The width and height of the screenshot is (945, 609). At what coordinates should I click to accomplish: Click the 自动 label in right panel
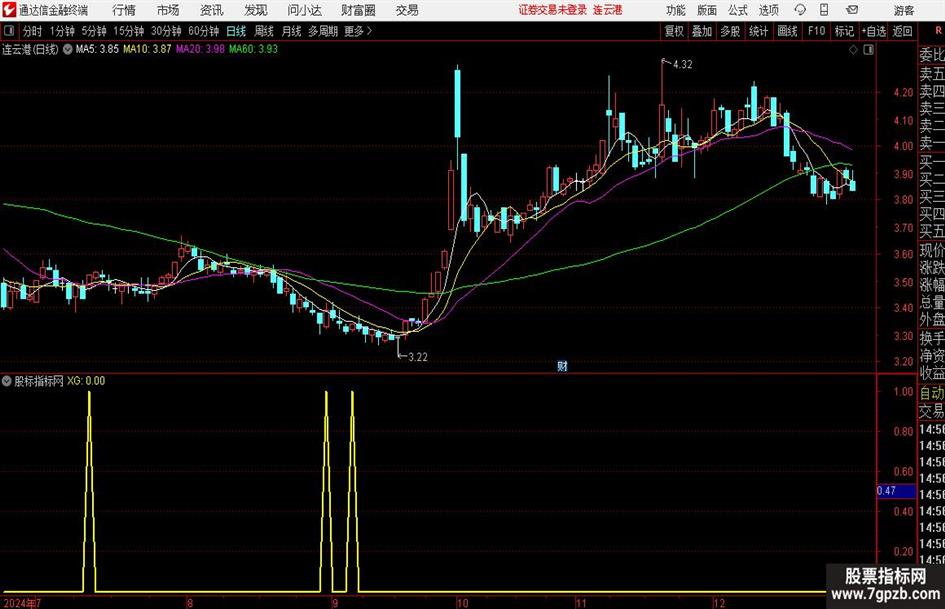point(932,393)
